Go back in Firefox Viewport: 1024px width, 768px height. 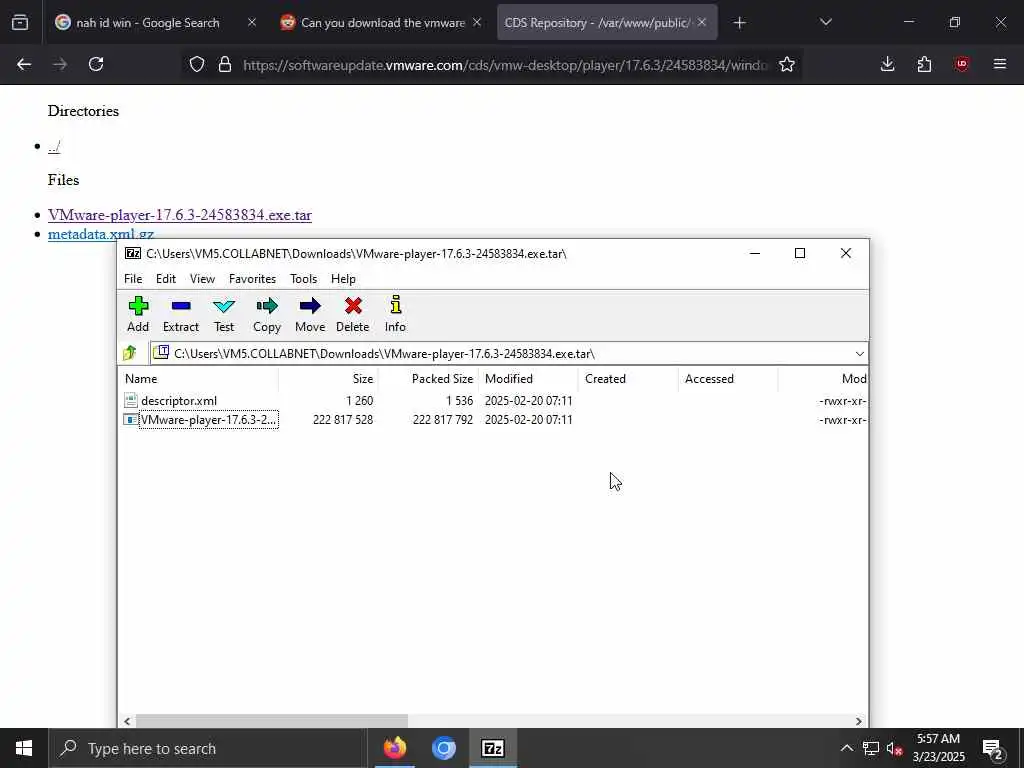tap(24, 64)
